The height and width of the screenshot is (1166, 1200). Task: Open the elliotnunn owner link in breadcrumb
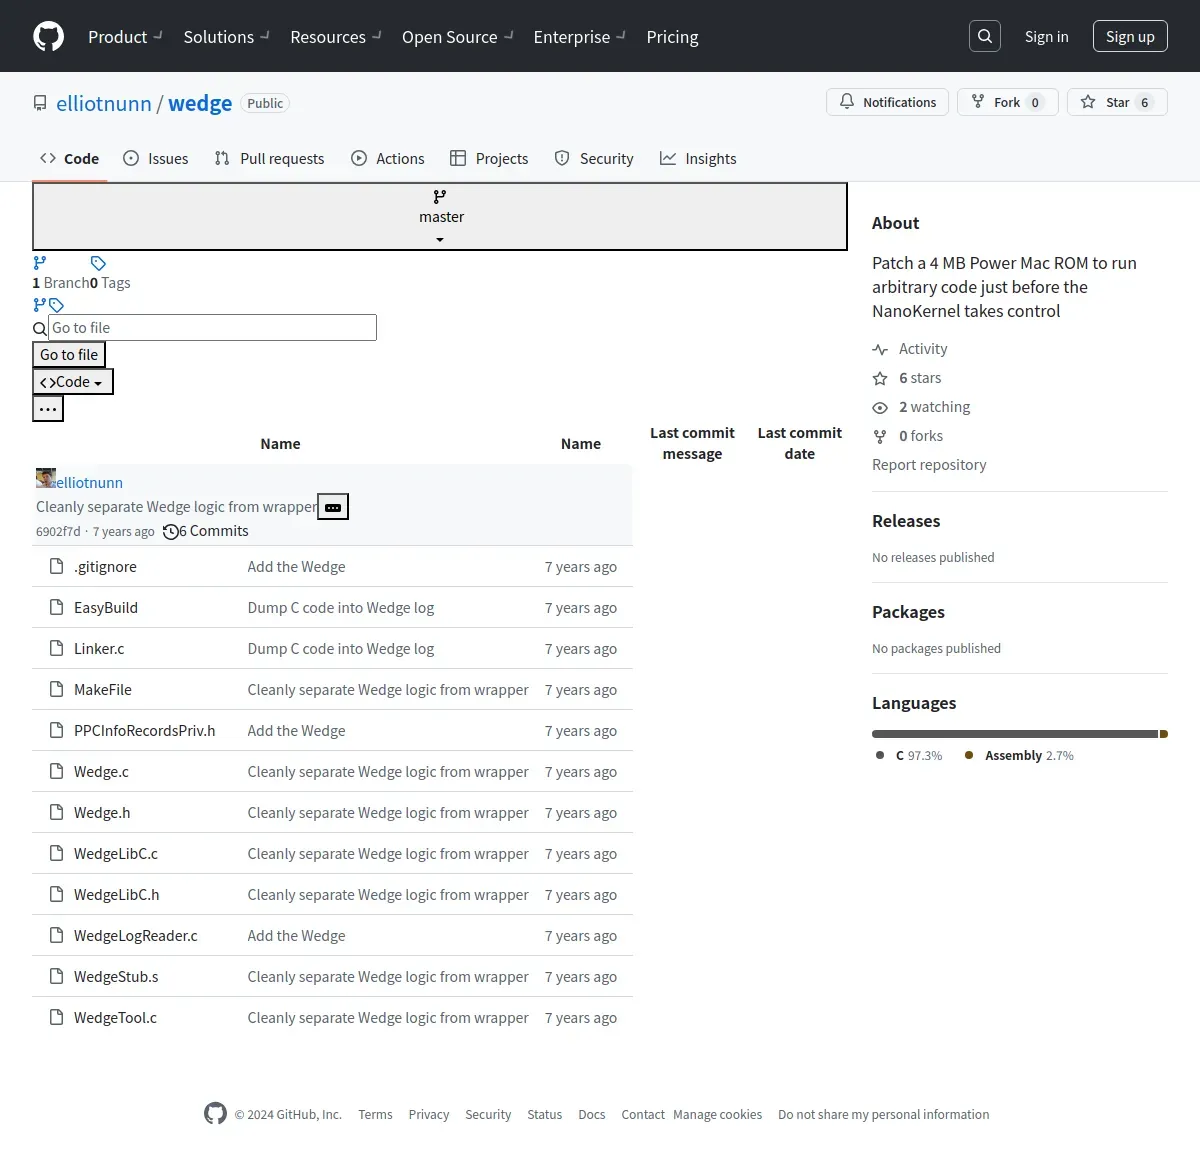[x=104, y=103]
